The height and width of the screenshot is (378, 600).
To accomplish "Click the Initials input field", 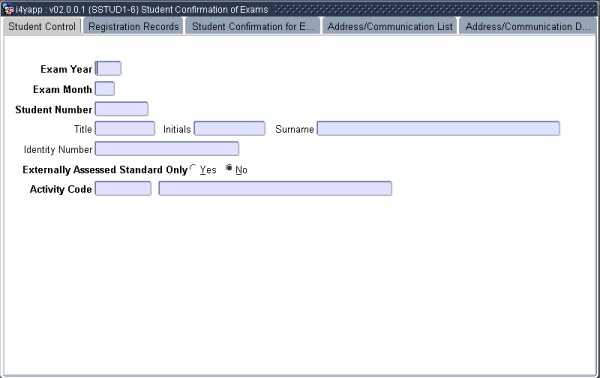I will pyautogui.click(x=230, y=129).
